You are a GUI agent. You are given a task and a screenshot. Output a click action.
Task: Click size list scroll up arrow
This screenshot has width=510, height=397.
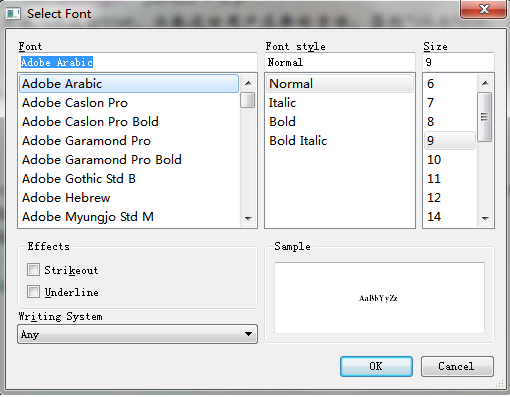point(485,83)
